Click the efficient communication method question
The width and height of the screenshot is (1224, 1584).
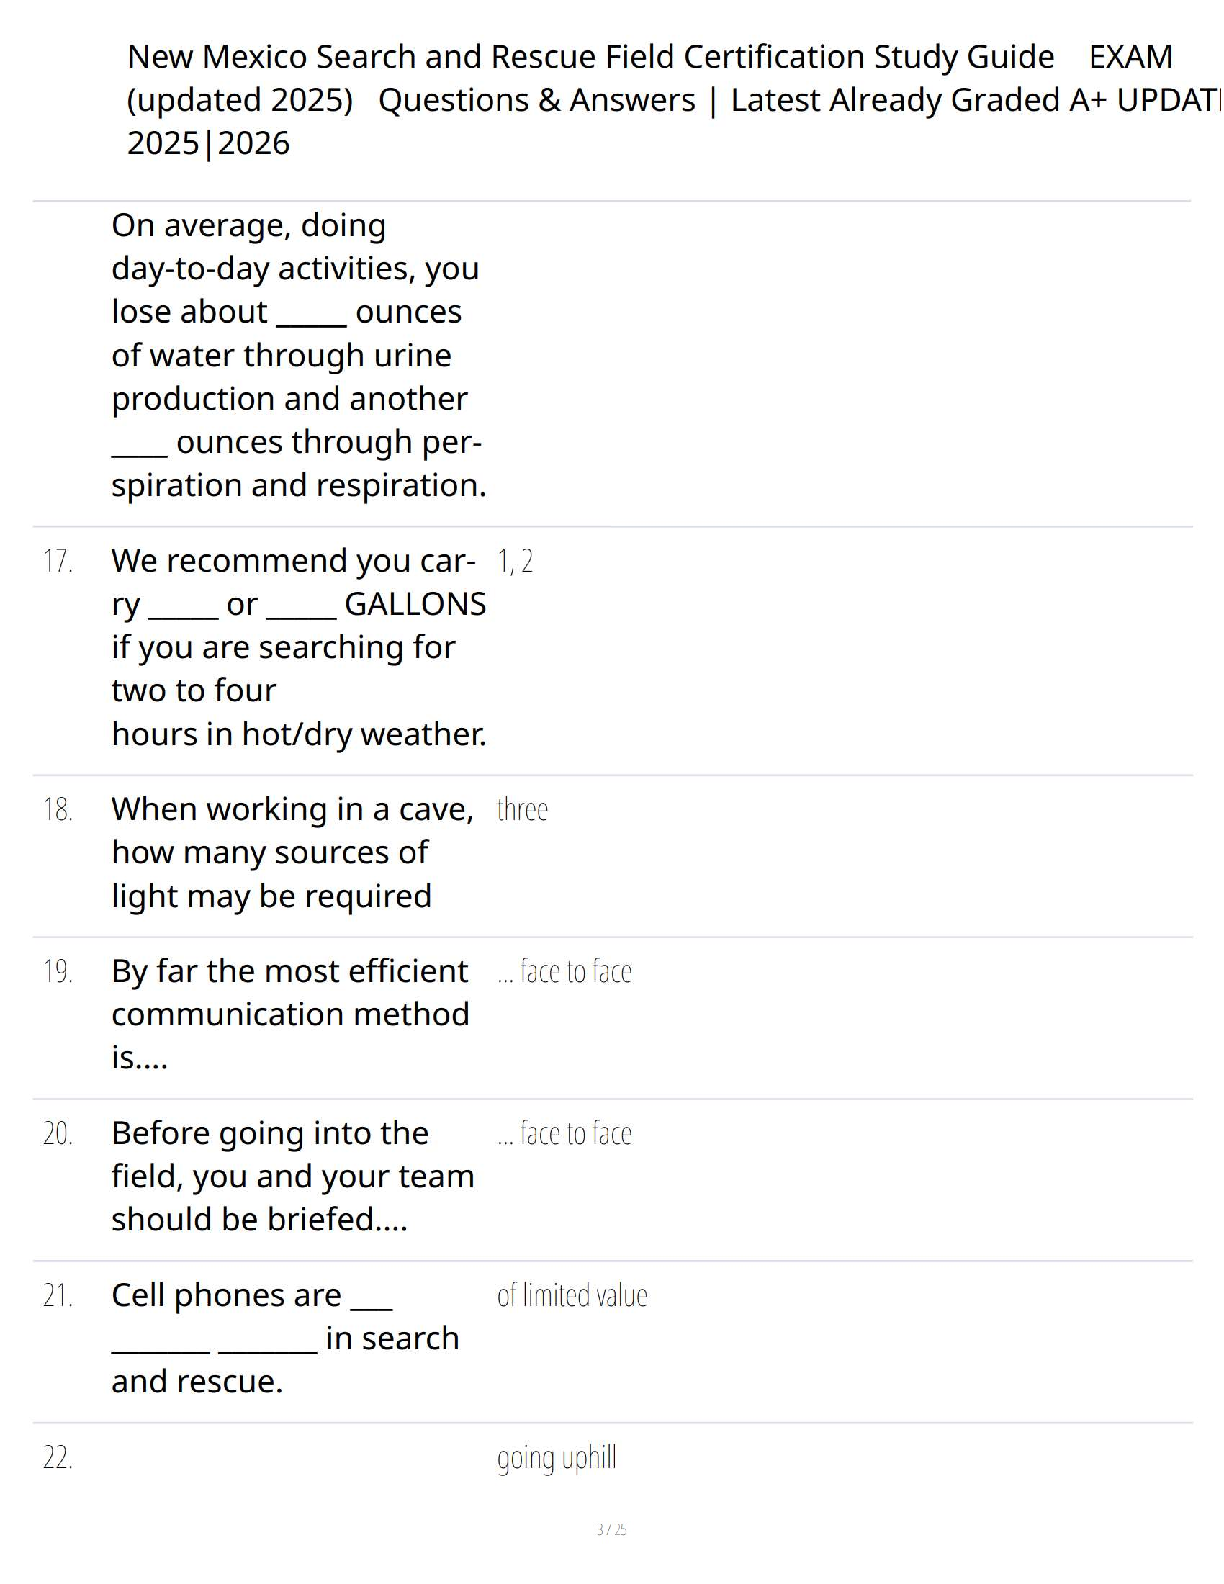tap(290, 1014)
